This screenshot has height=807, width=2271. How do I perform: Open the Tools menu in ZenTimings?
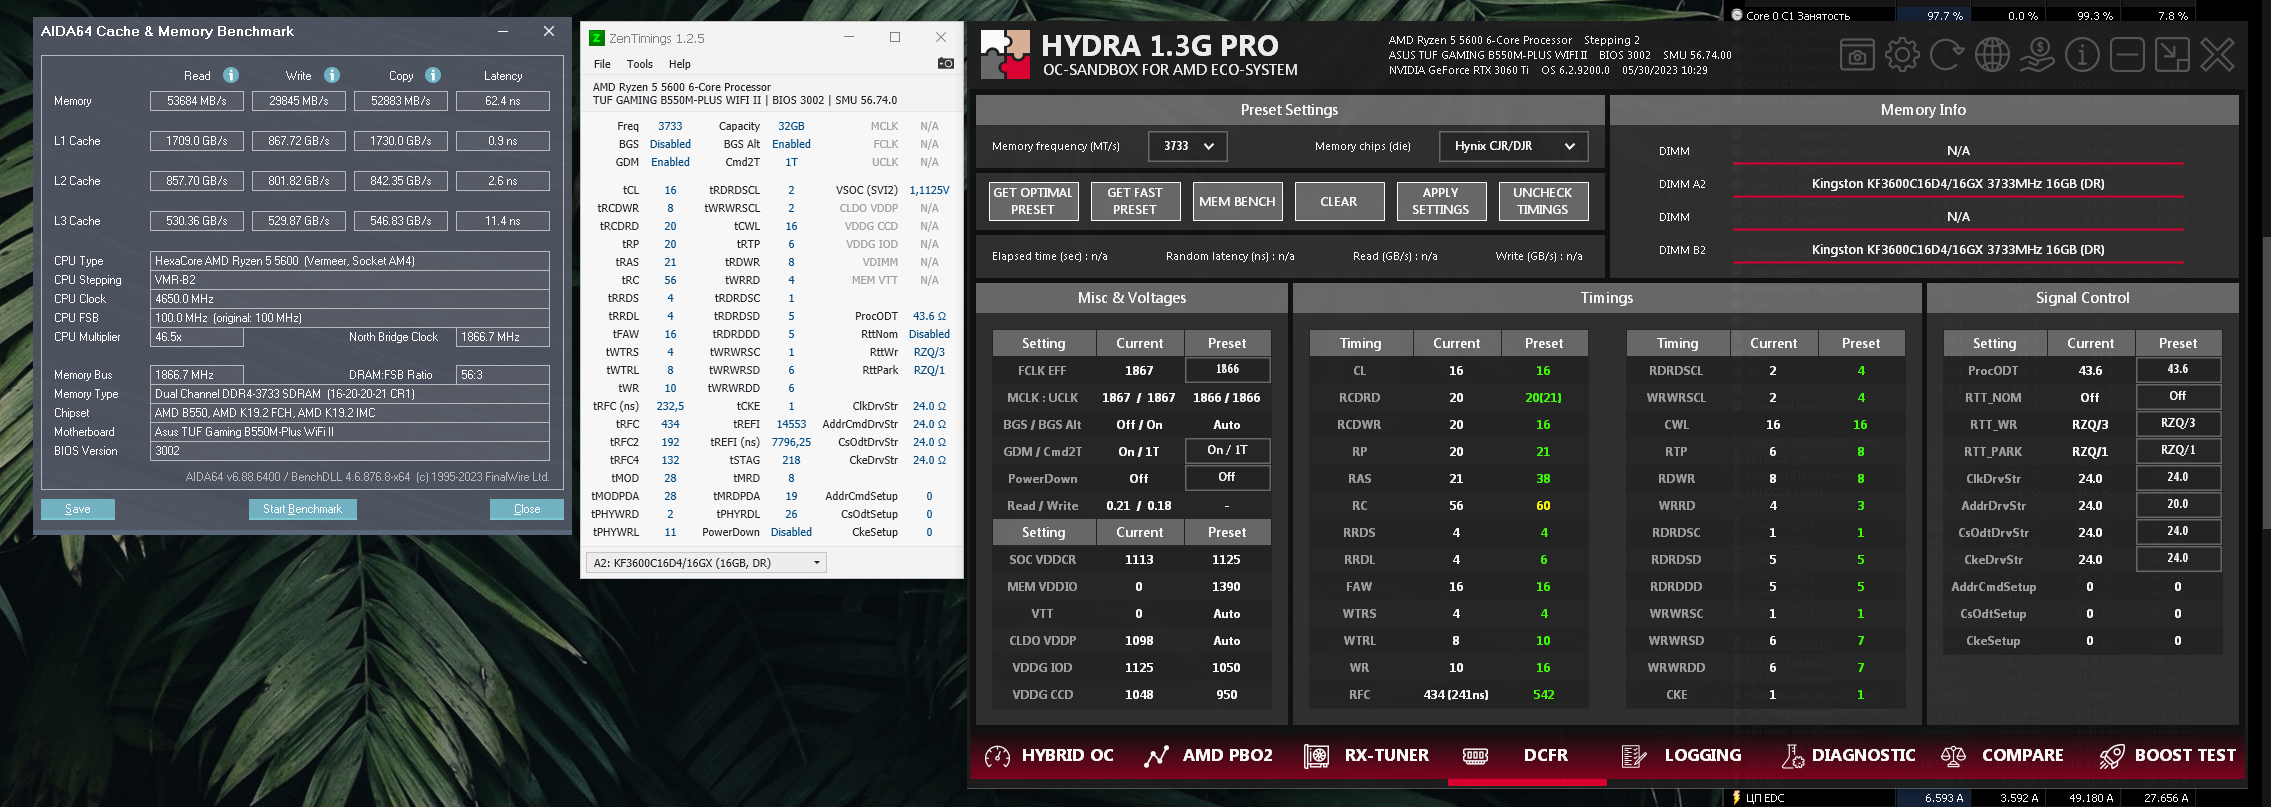[x=640, y=64]
